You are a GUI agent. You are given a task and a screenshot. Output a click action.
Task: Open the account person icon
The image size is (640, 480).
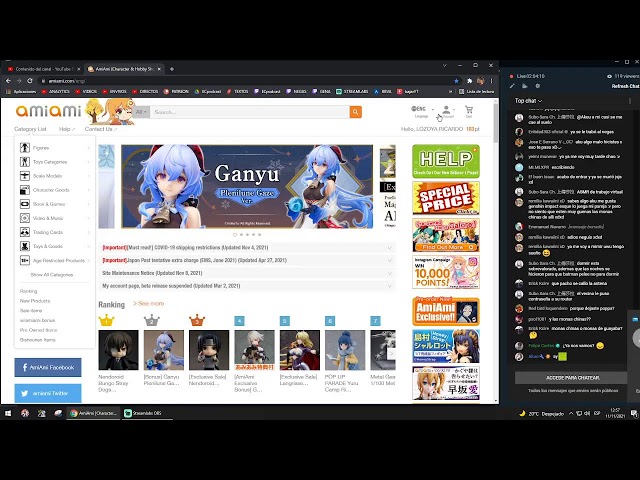click(x=446, y=109)
